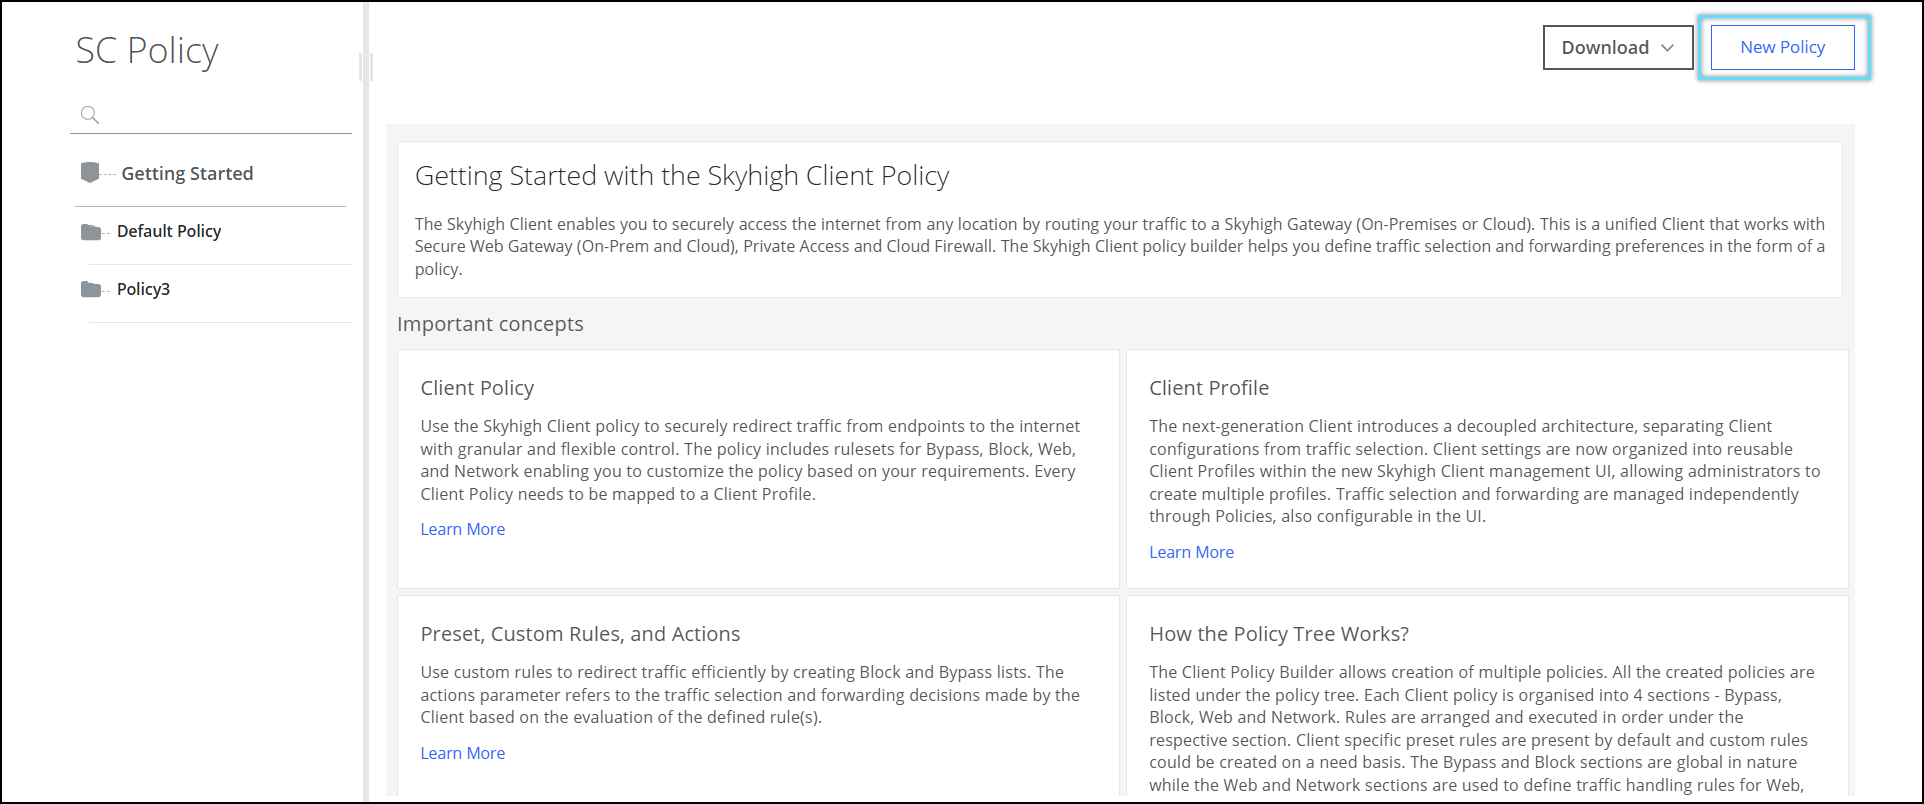Image resolution: width=1924 pixels, height=804 pixels.
Task: Focus the policy search input field
Action: (225, 115)
